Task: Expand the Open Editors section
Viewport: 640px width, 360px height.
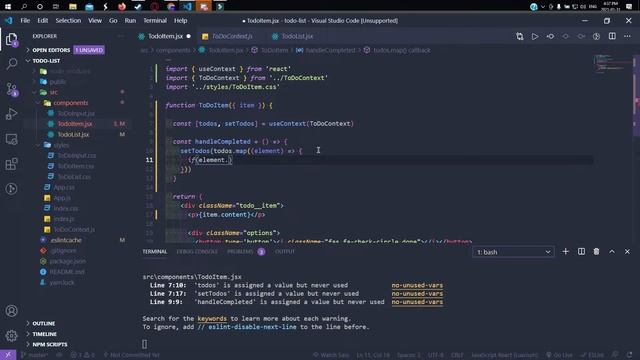Action: click(x=51, y=50)
